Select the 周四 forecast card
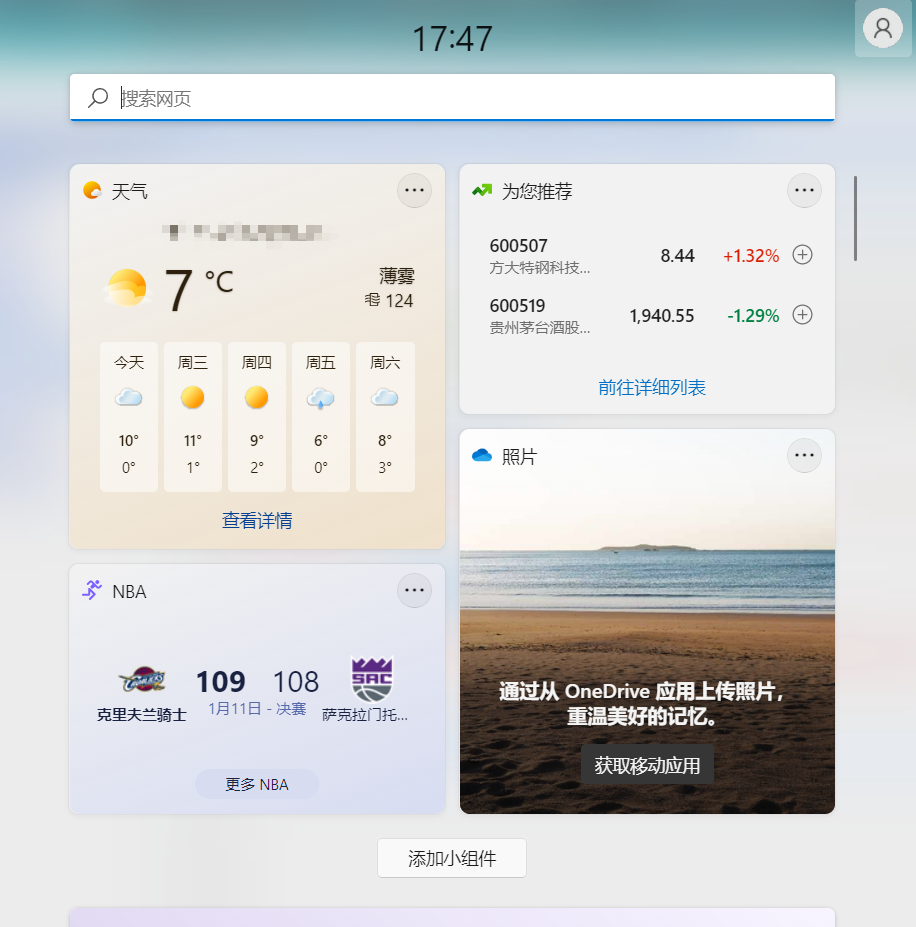 [x=257, y=417]
